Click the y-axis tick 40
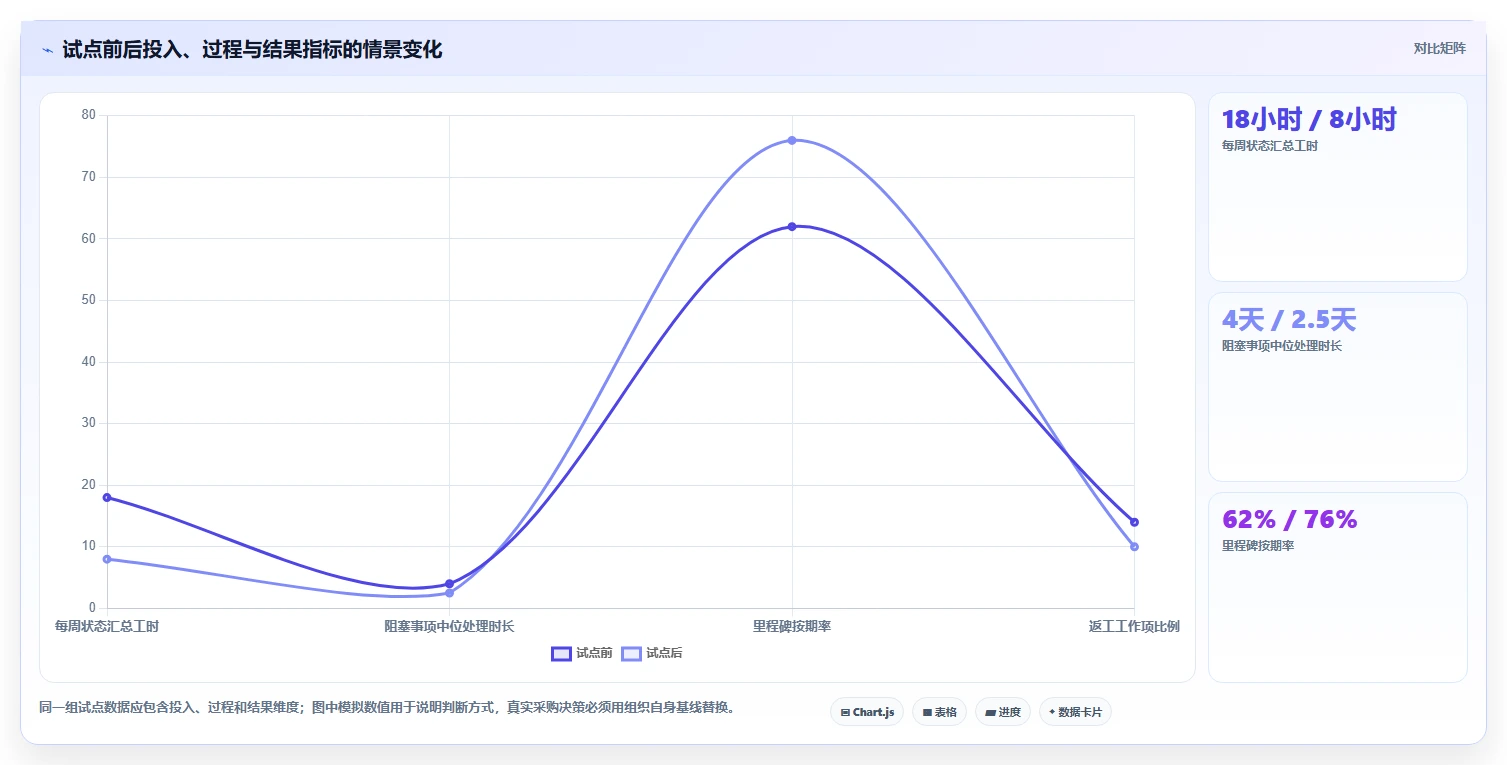 pyautogui.click(x=89, y=362)
